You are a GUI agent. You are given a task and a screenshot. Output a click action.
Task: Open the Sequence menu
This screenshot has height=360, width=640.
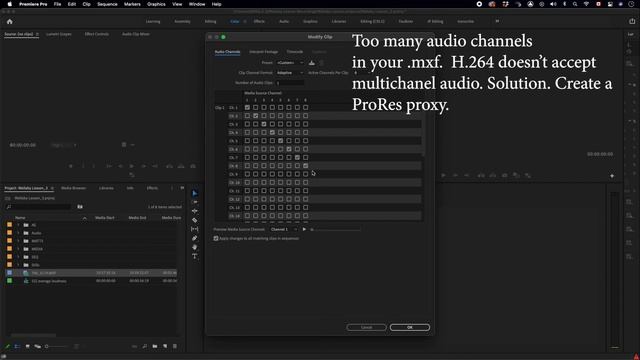point(107,4)
